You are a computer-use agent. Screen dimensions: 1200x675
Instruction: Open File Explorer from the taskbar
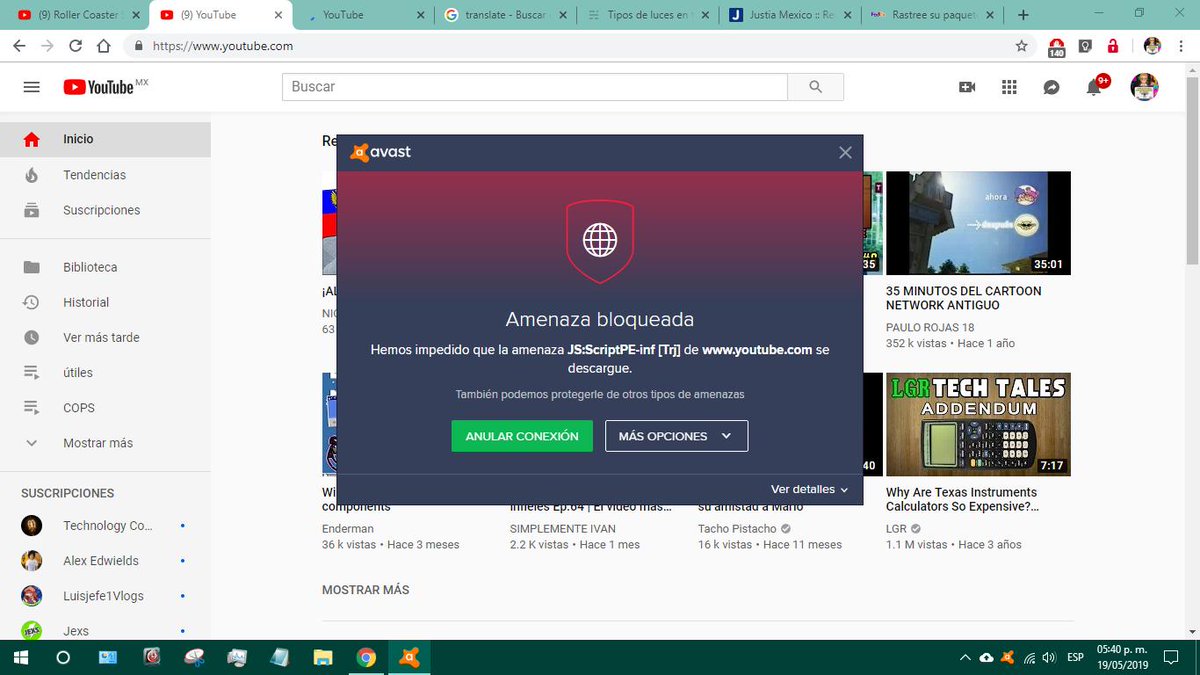click(x=323, y=657)
